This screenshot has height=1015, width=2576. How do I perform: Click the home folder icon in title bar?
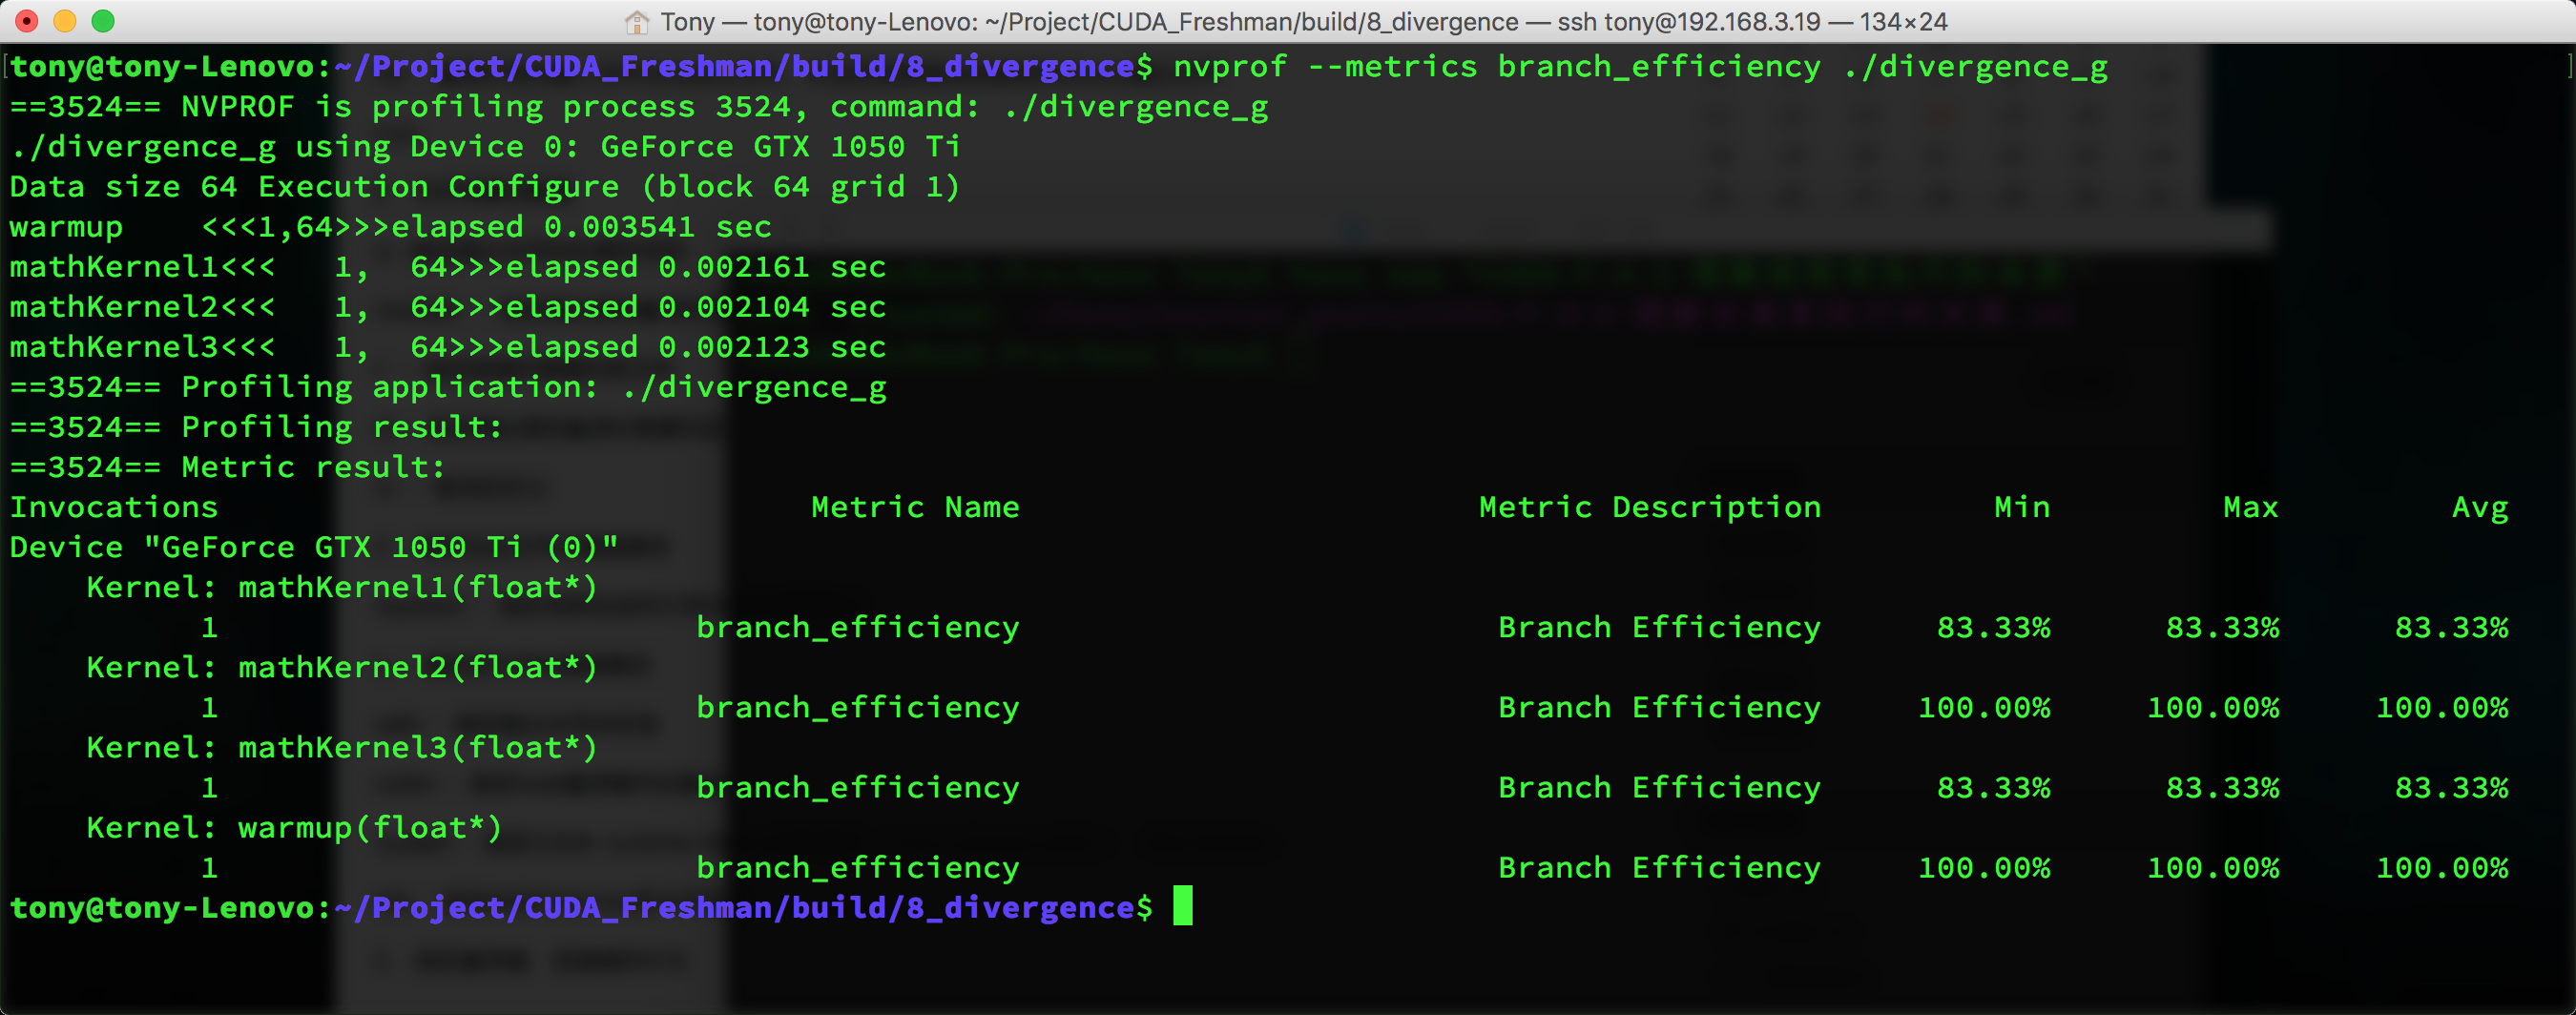tap(636, 22)
